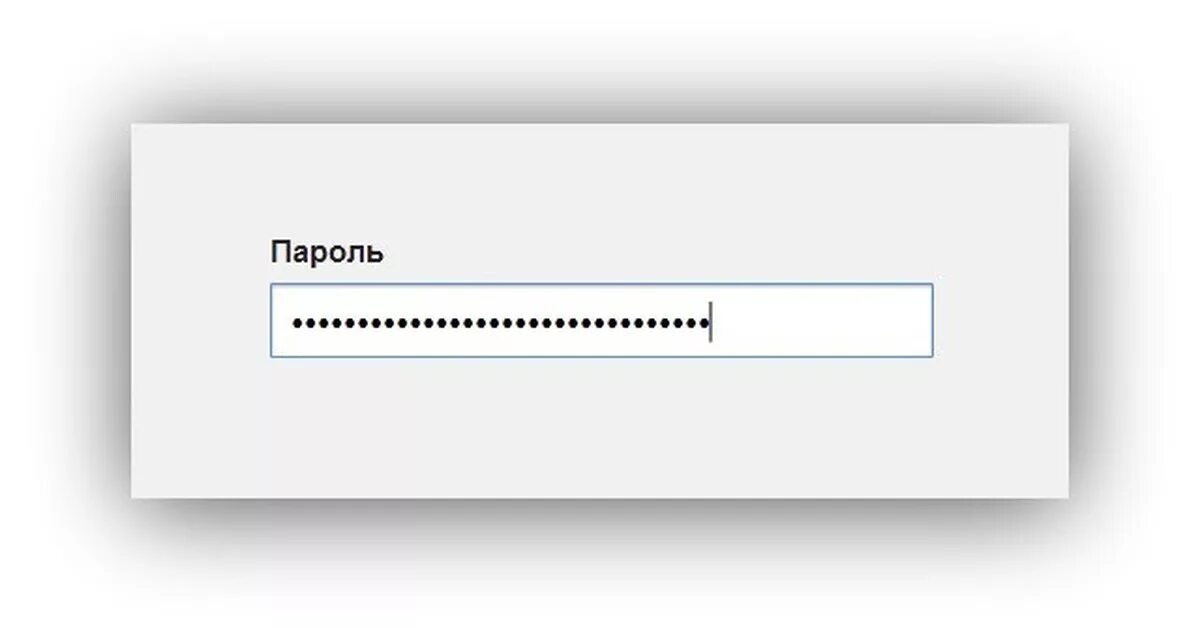
Task: Click gray area right of the password field
Action: [x=1000, y=321]
